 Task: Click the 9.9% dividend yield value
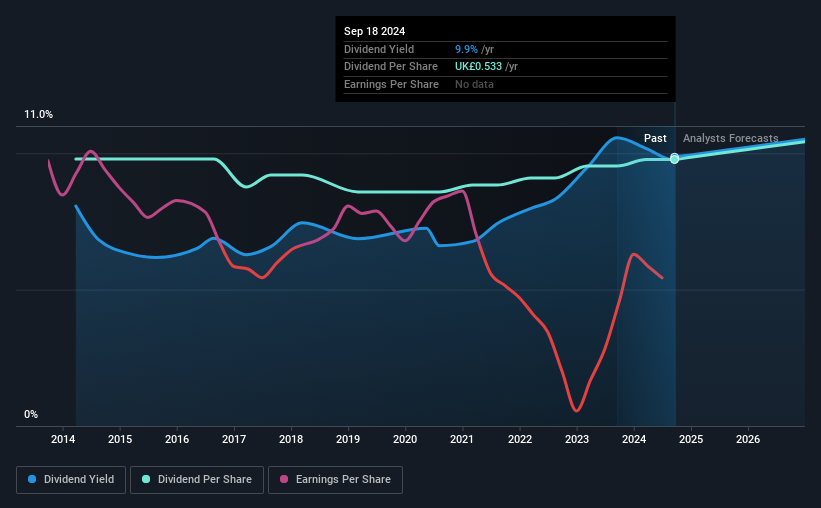click(x=466, y=49)
